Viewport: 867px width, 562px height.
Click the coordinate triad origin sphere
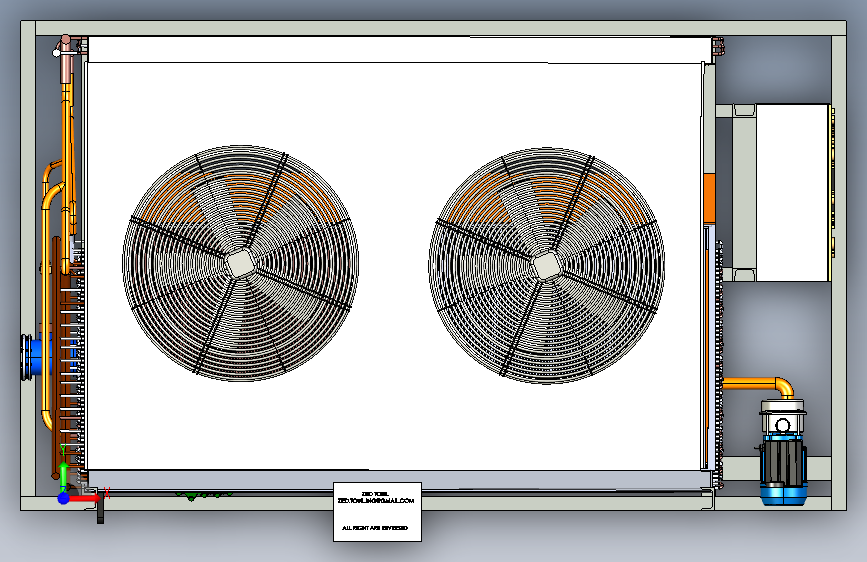click(x=64, y=498)
